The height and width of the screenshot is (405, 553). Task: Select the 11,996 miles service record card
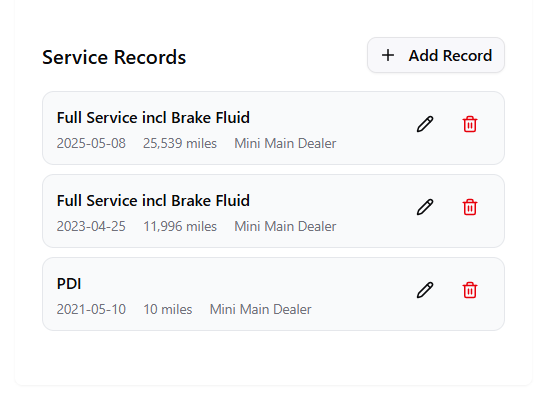pyautogui.click(x=273, y=211)
